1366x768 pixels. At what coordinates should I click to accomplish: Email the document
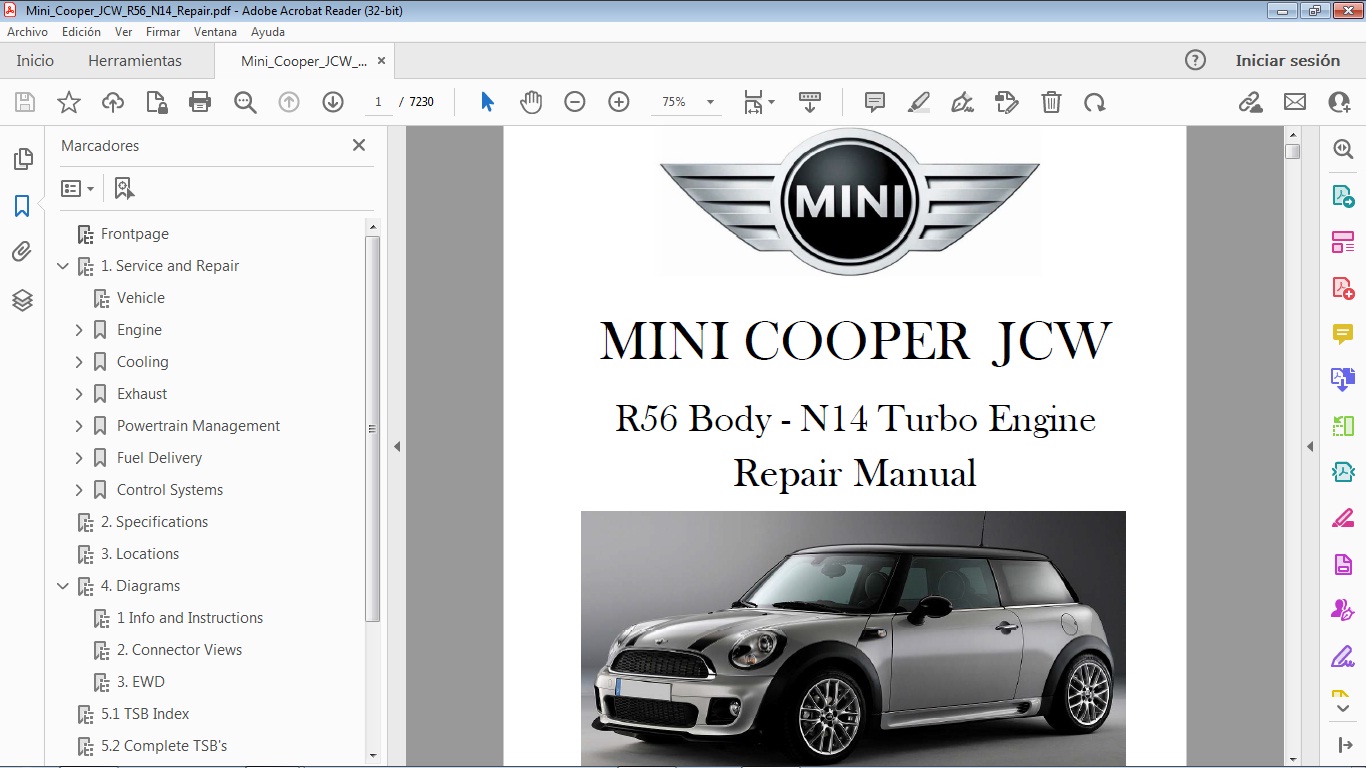1294,101
